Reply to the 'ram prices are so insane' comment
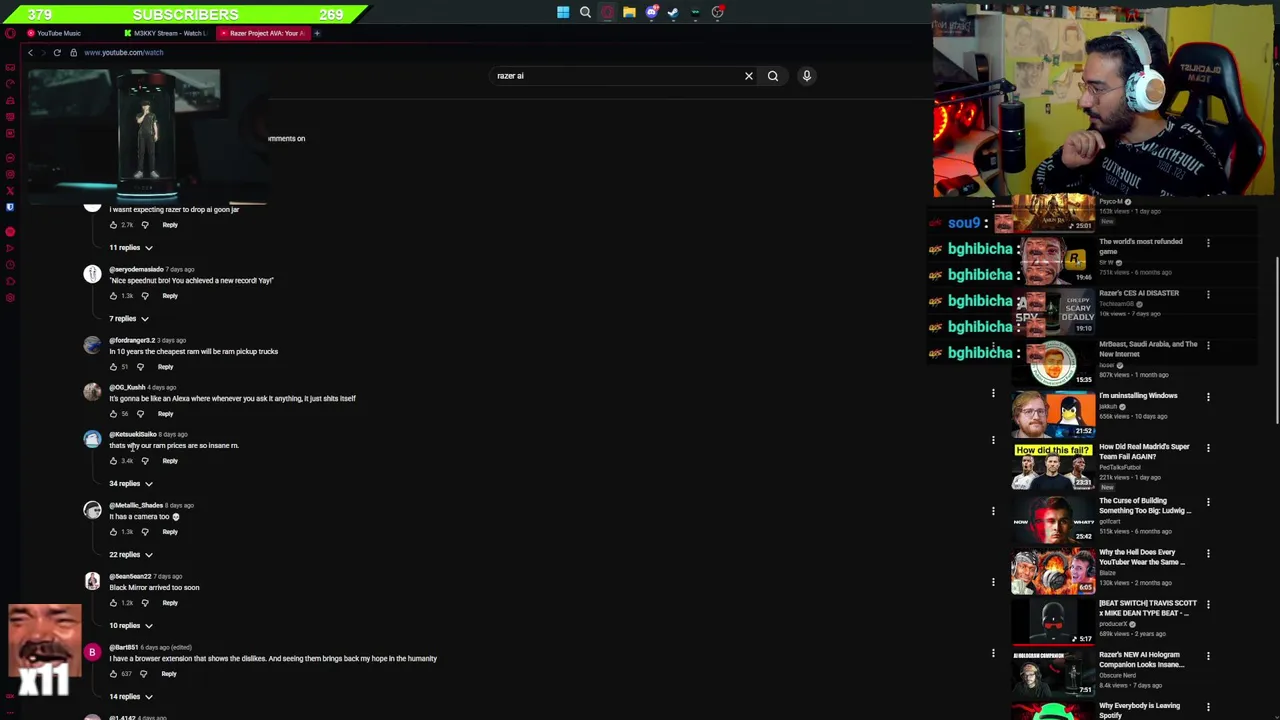This screenshot has height=720, width=1280. pos(170,461)
